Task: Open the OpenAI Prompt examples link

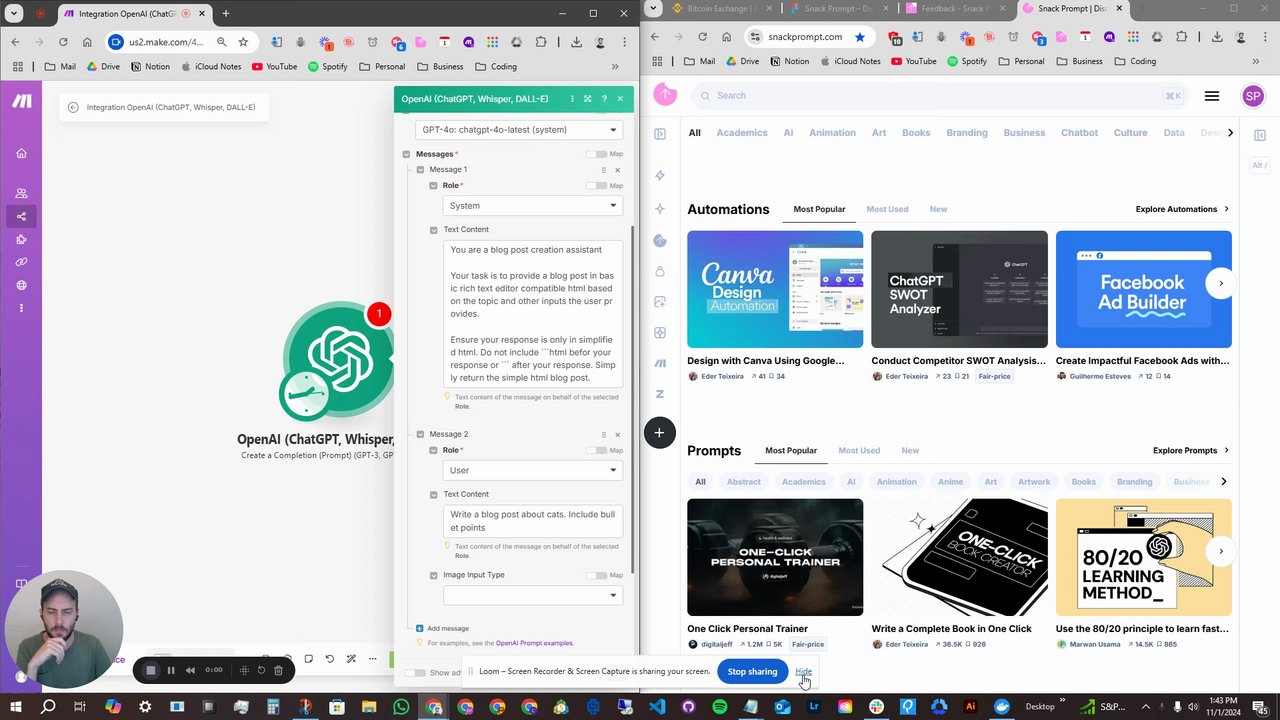Action: point(535,643)
